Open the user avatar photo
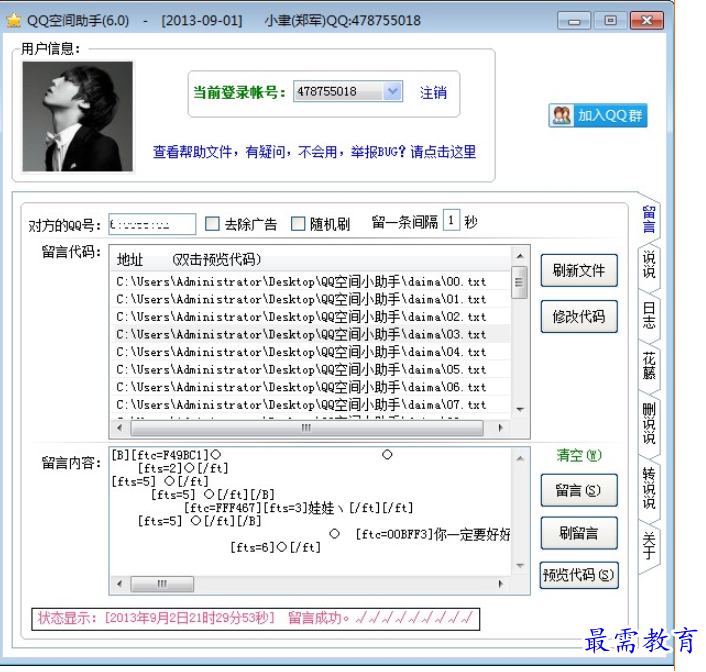The height and width of the screenshot is (672, 706). click(78, 116)
